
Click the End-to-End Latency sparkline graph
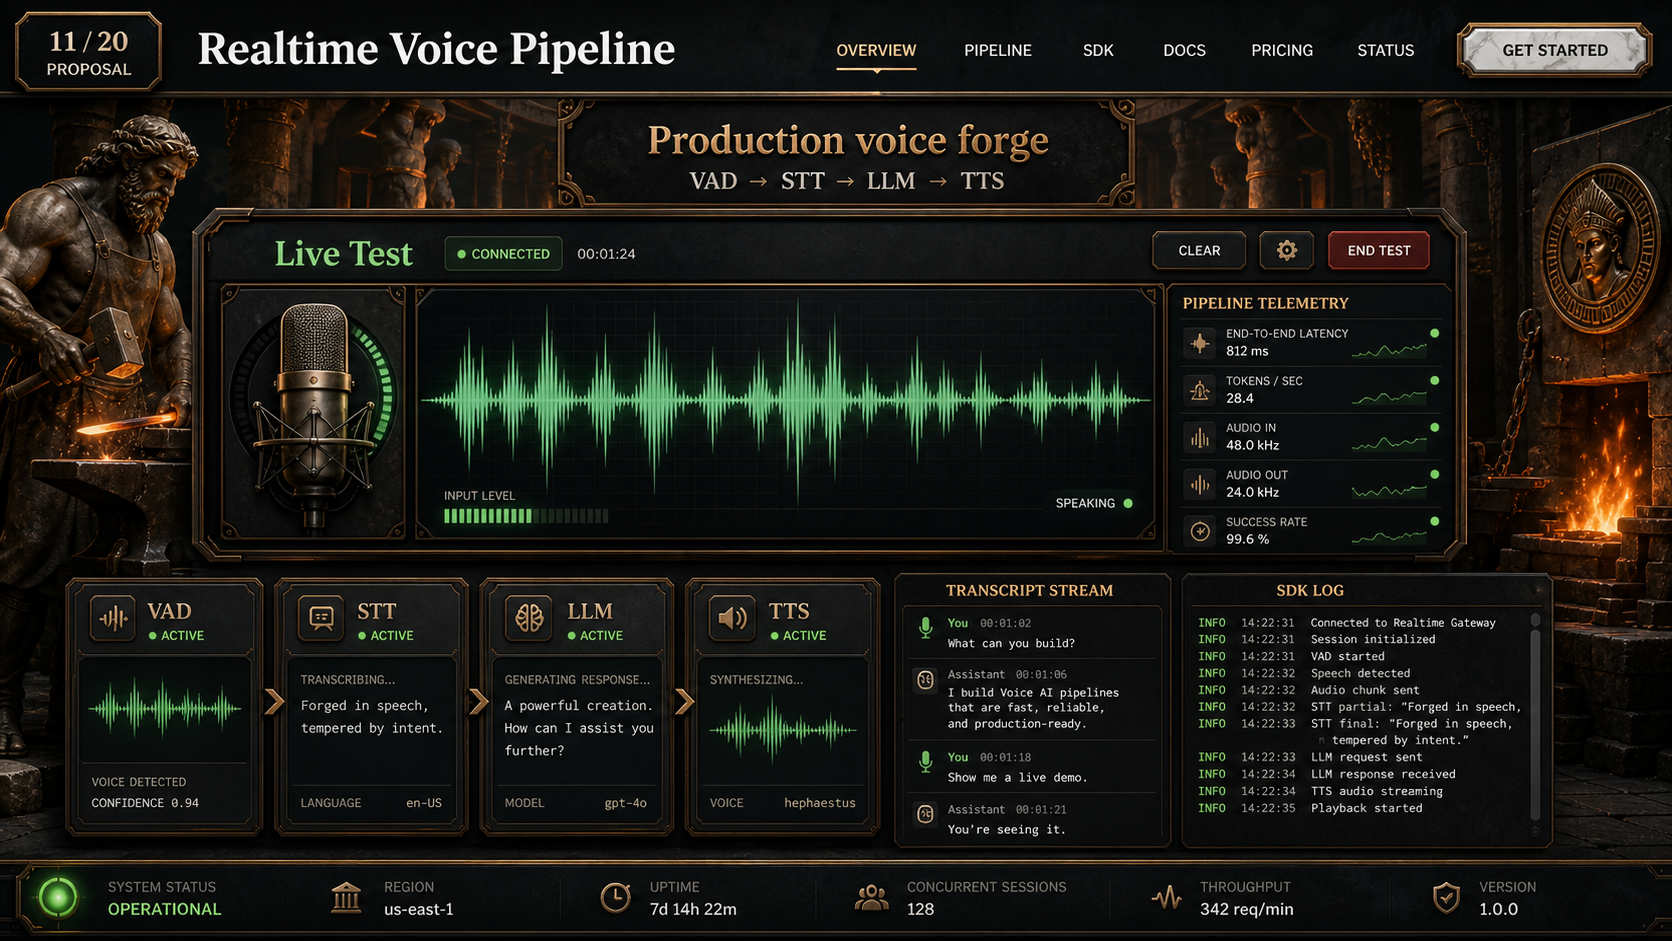coord(1389,350)
